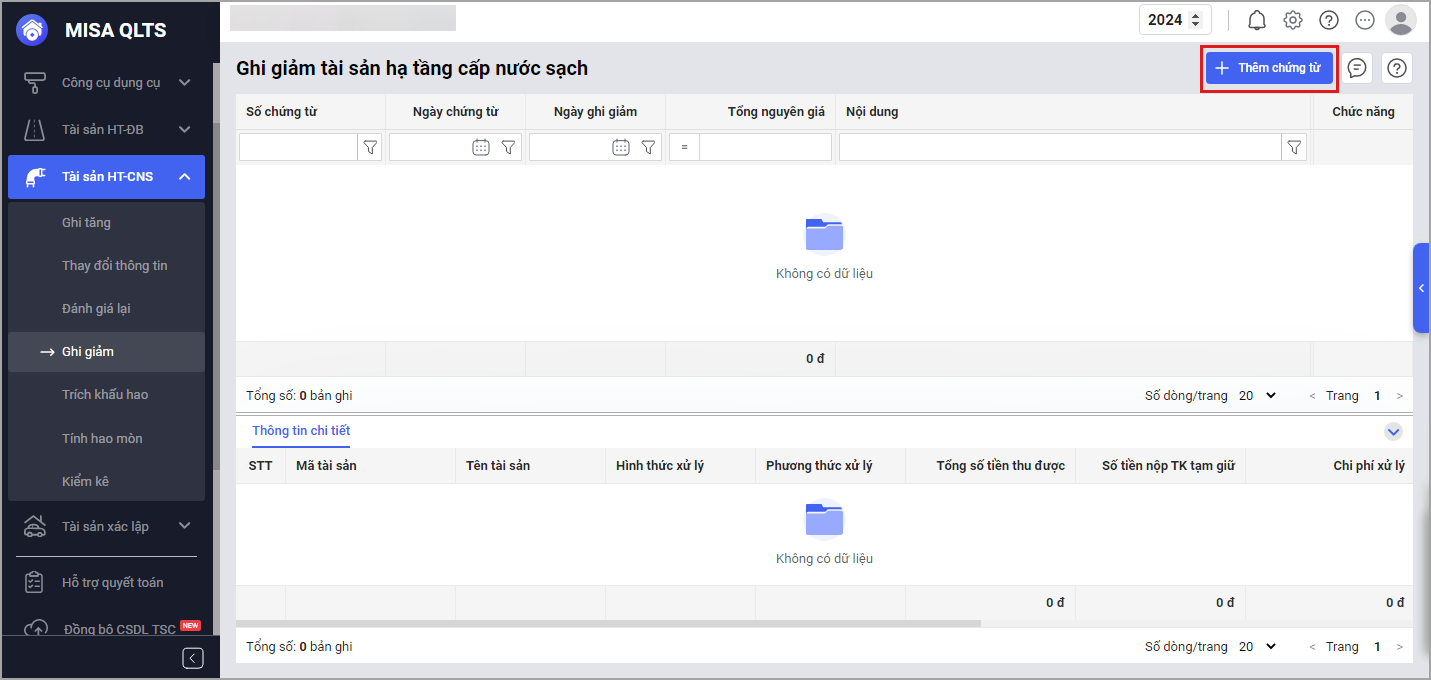Click the notification bell icon
The width and height of the screenshot is (1431, 680).
1257,20
